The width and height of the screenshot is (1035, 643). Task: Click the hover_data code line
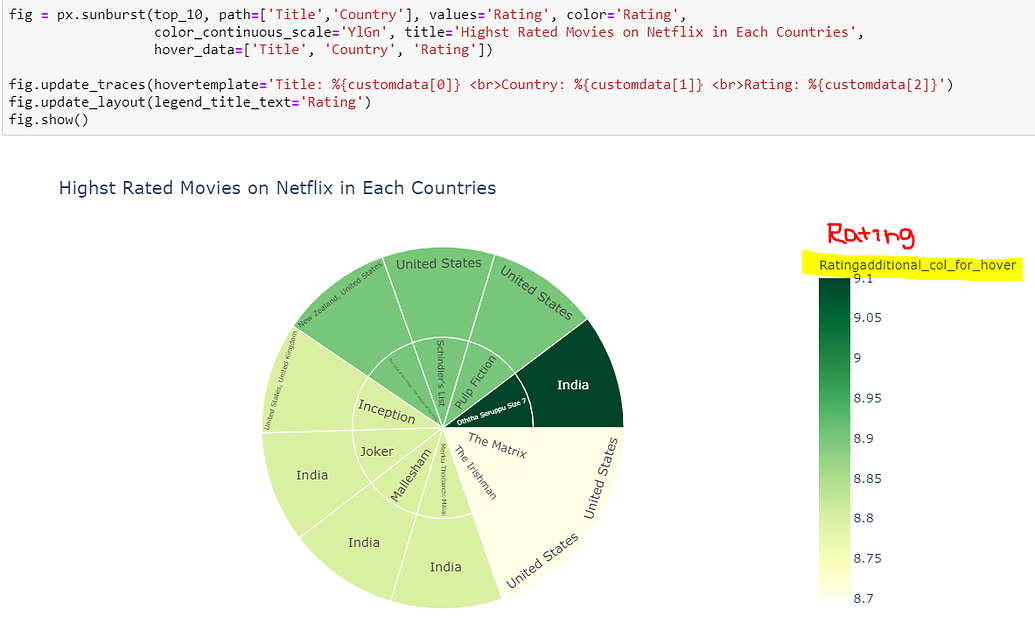tap(323, 50)
